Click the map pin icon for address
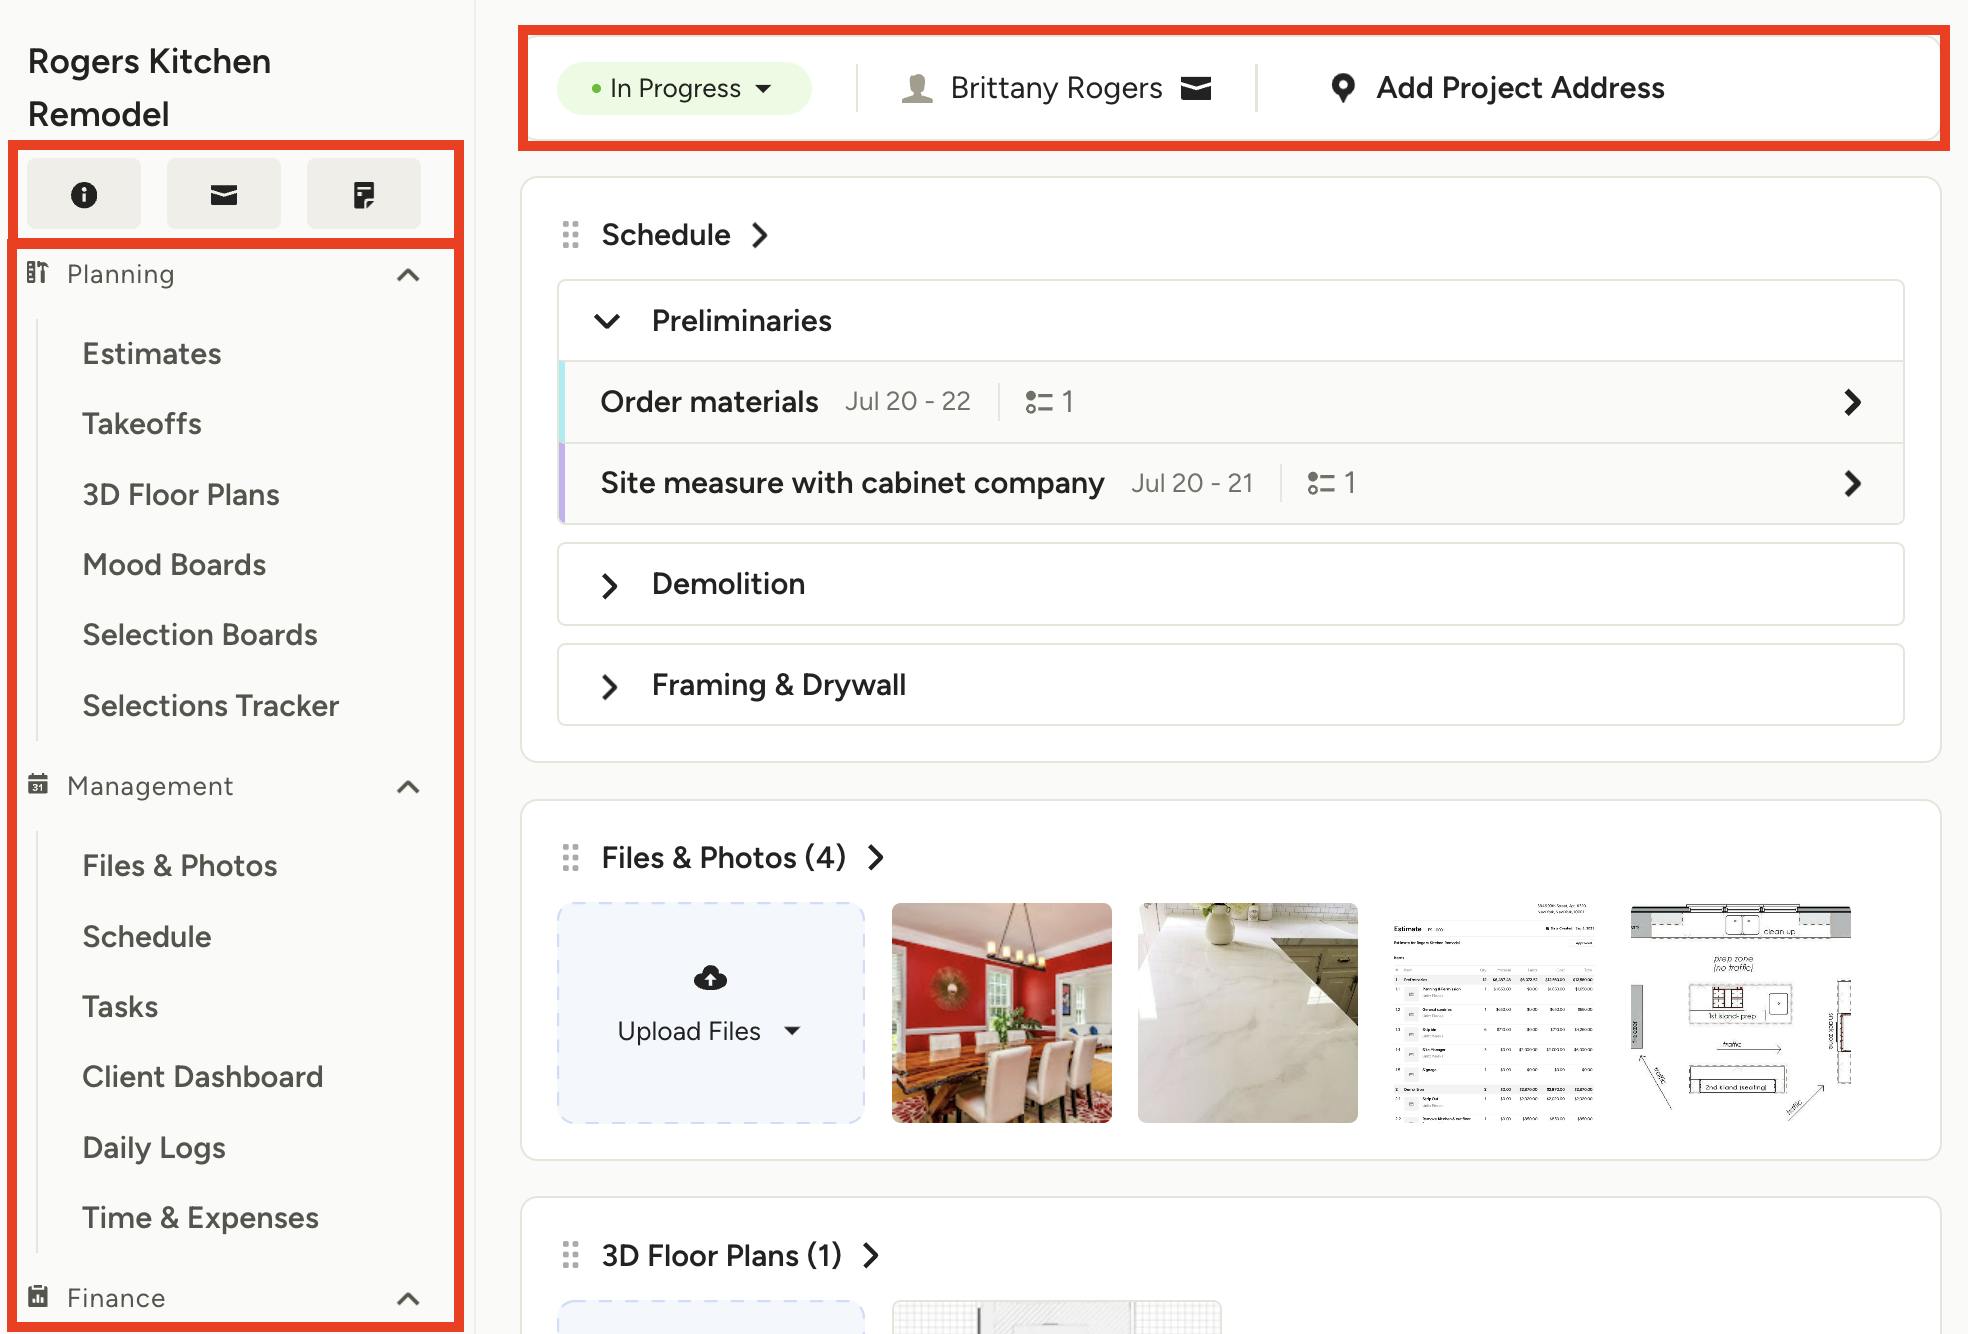The height and width of the screenshot is (1334, 1968). (1343, 88)
